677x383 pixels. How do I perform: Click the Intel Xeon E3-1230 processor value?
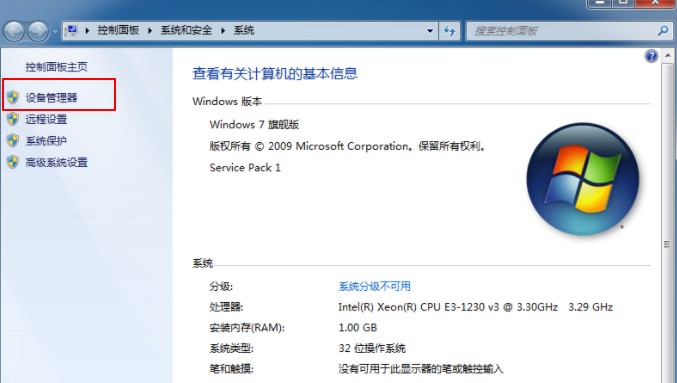(475, 307)
